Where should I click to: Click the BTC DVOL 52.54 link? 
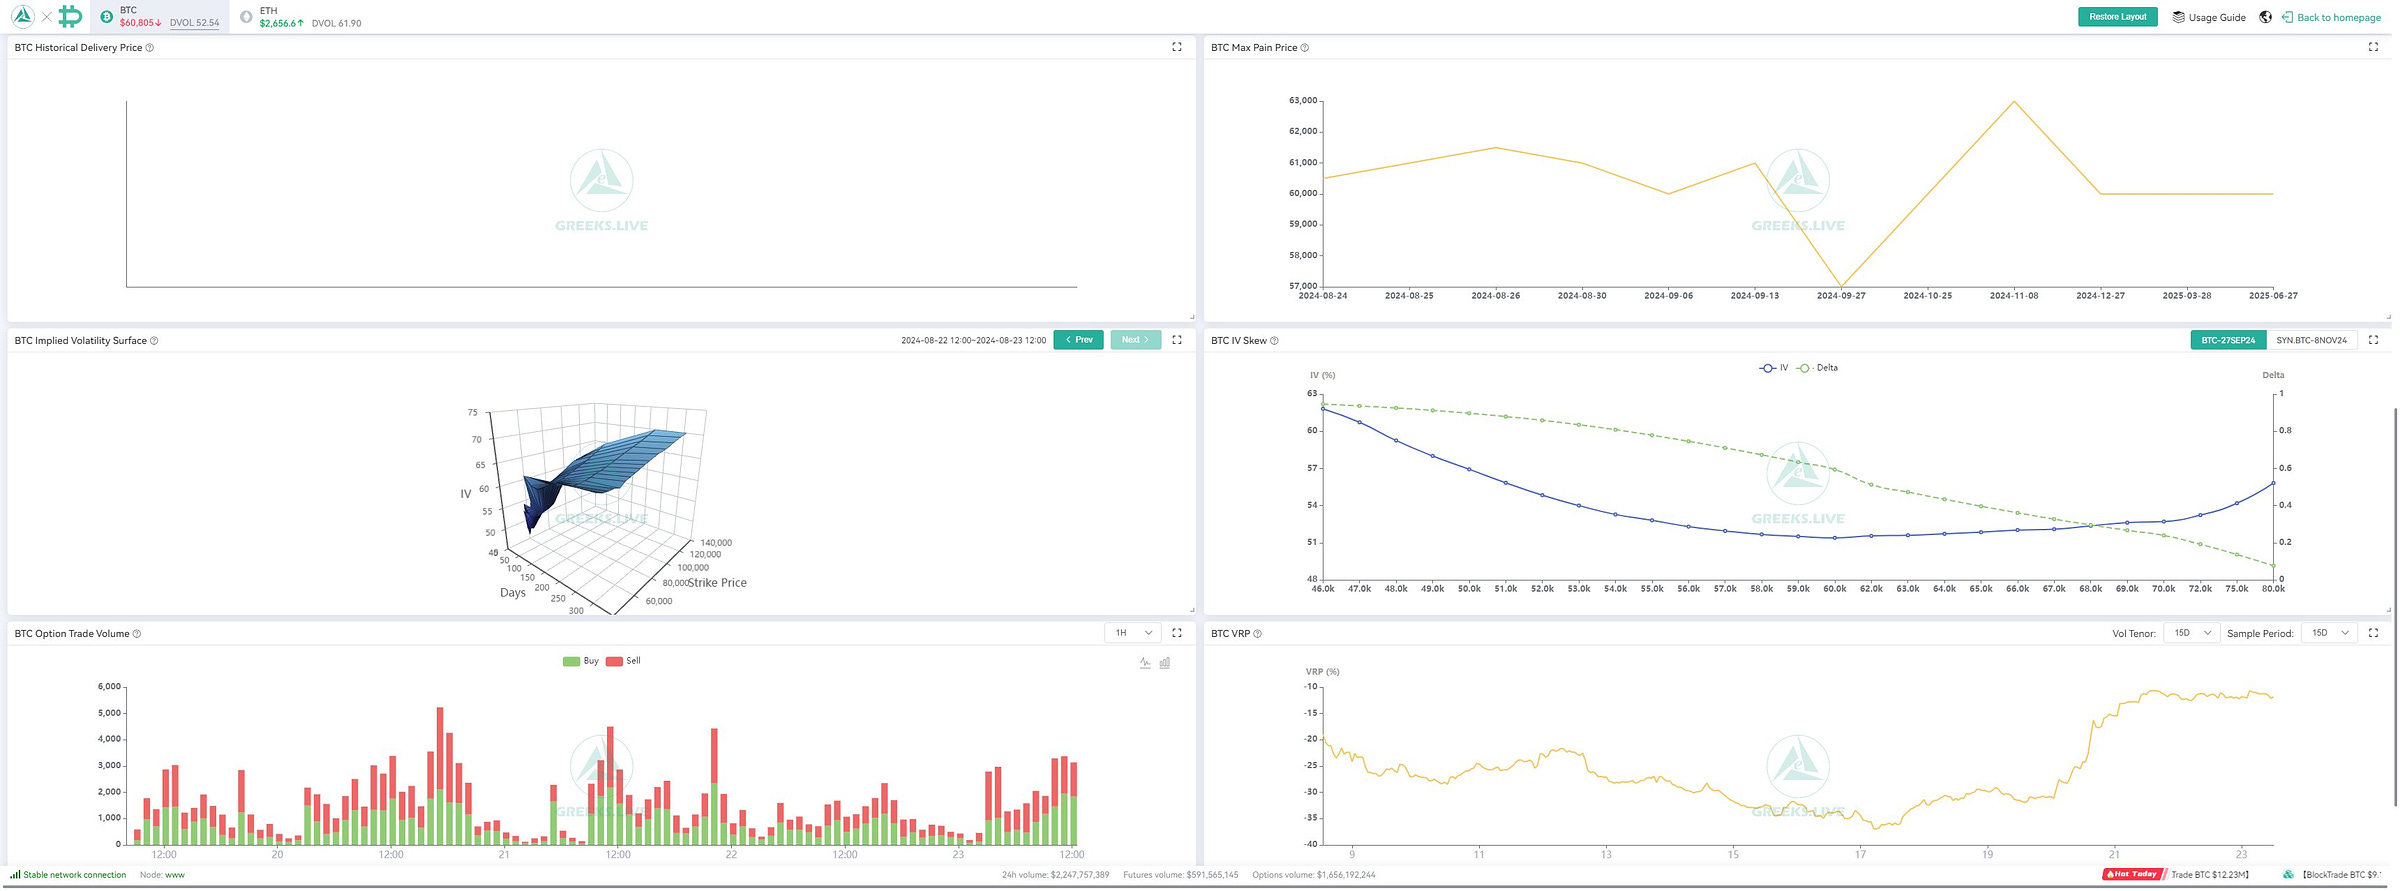(x=194, y=23)
